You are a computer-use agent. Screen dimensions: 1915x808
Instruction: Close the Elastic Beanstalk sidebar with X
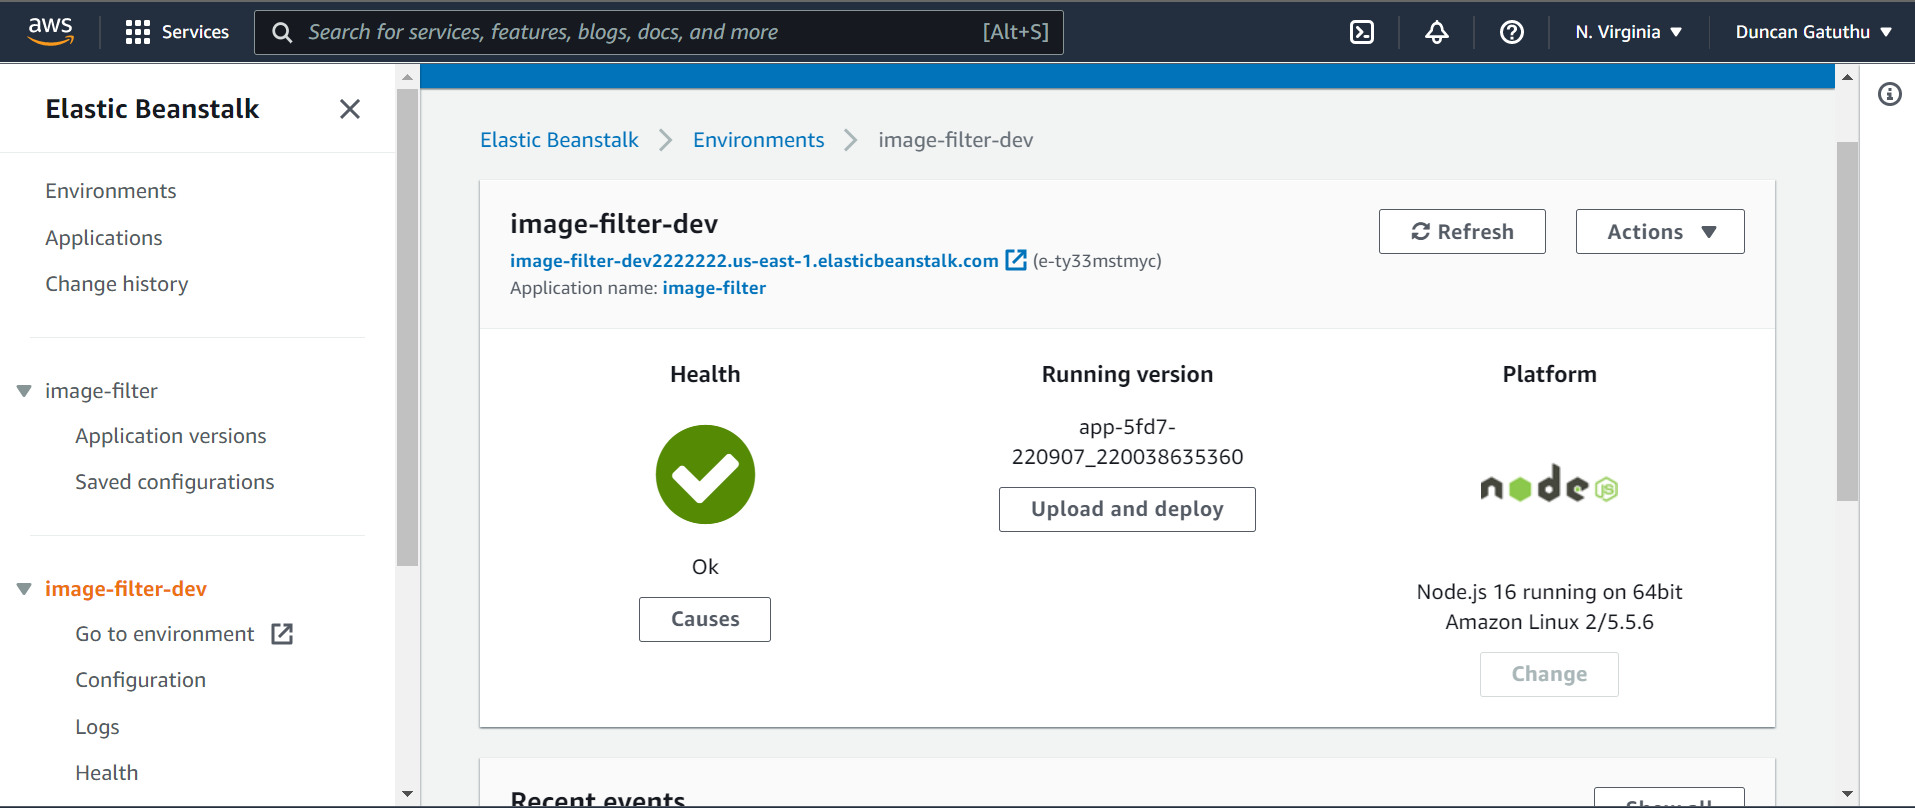point(350,109)
